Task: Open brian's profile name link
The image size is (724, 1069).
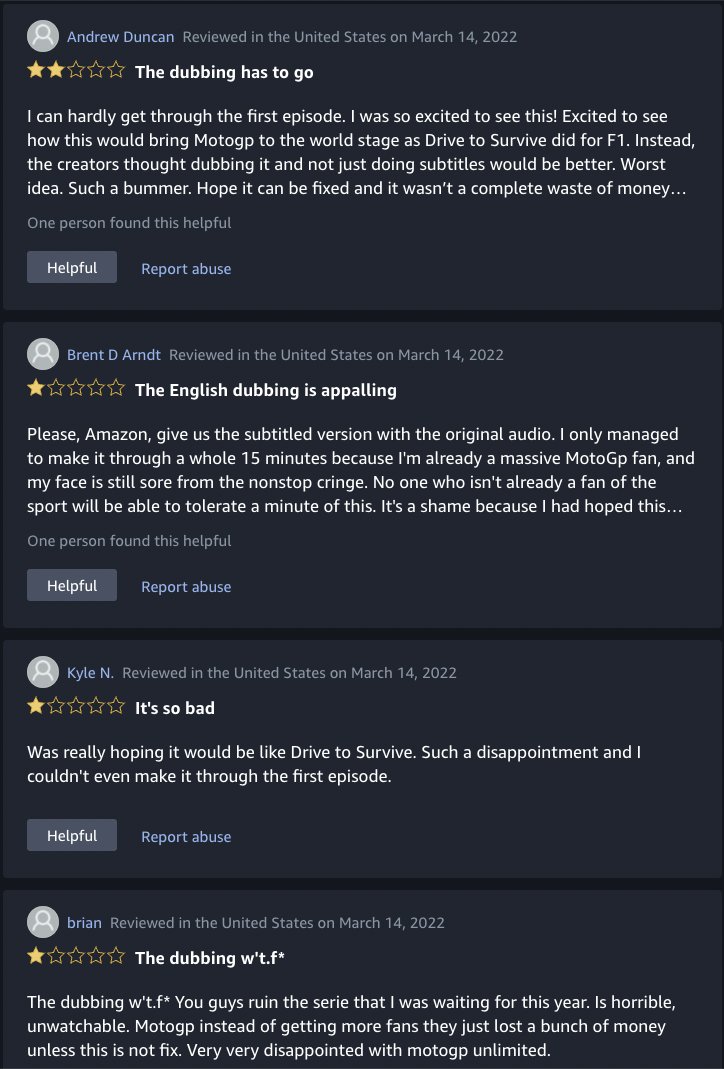Action: click(x=84, y=922)
